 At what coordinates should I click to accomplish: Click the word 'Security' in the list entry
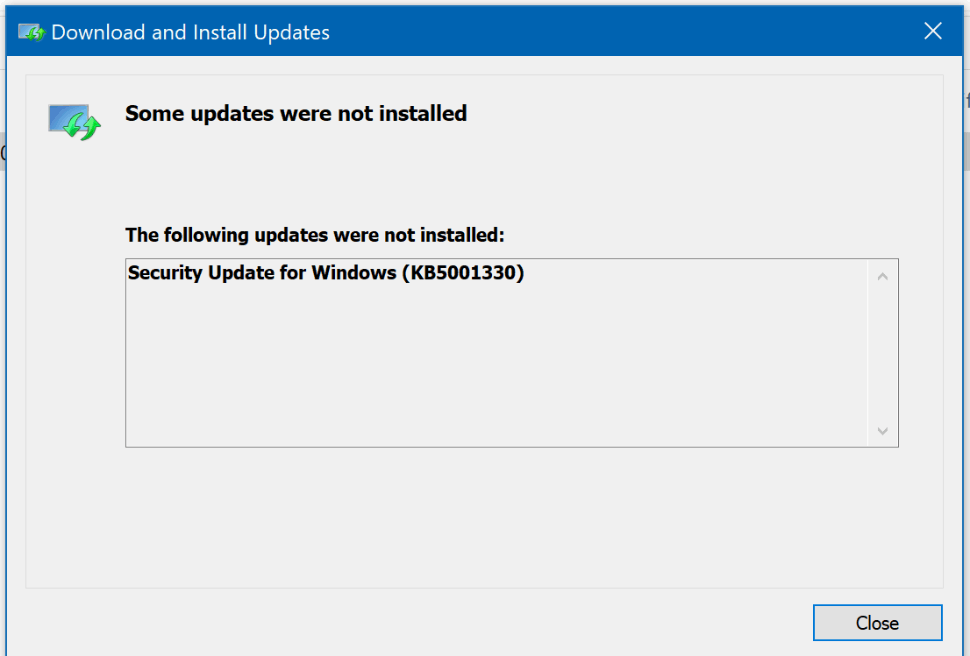pyautogui.click(x=165, y=273)
